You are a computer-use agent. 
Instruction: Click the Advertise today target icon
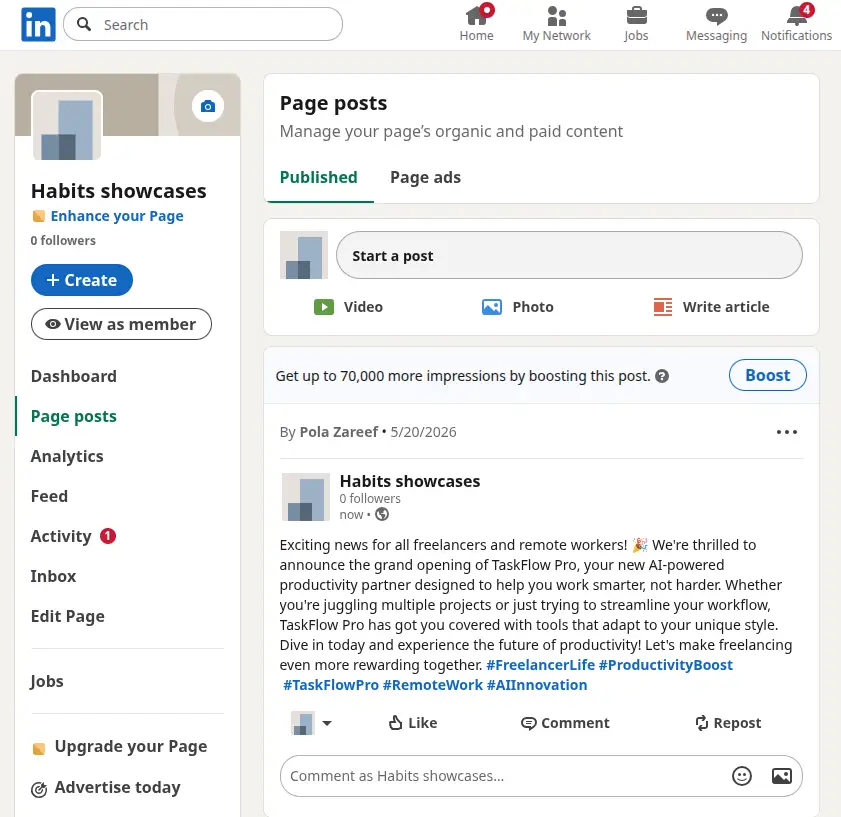click(x=39, y=789)
